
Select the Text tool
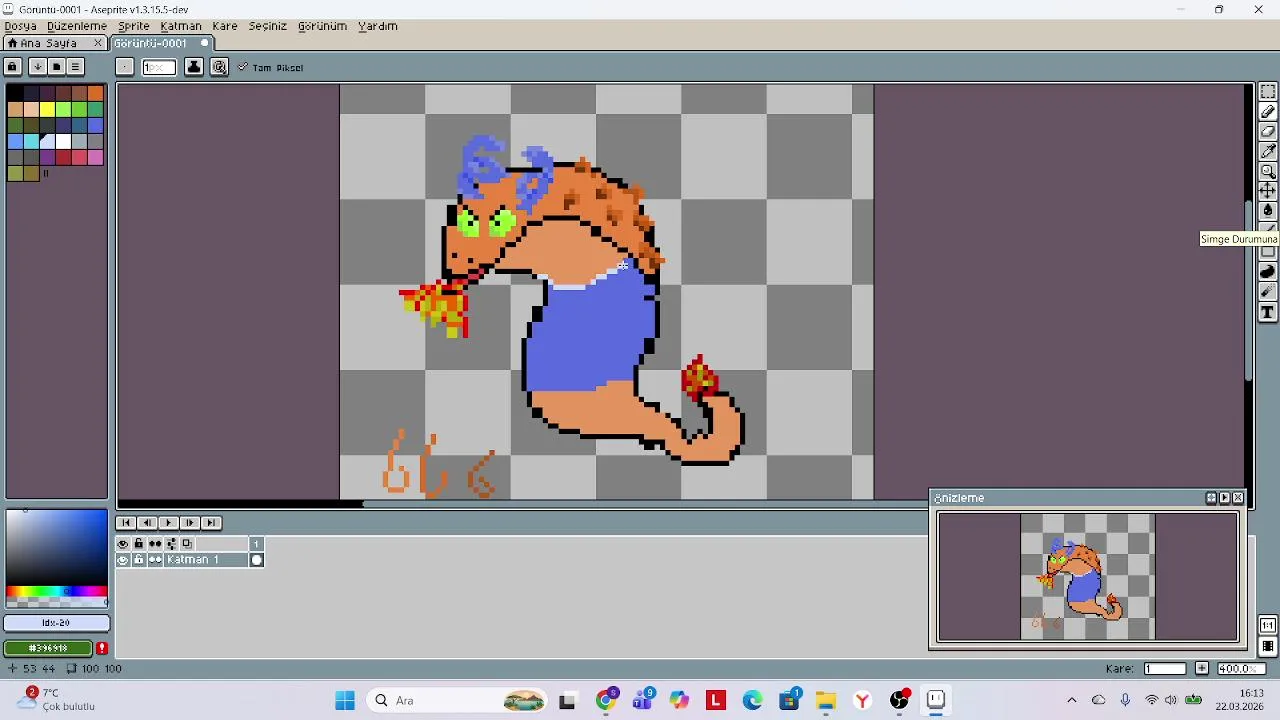(x=1267, y=313)
